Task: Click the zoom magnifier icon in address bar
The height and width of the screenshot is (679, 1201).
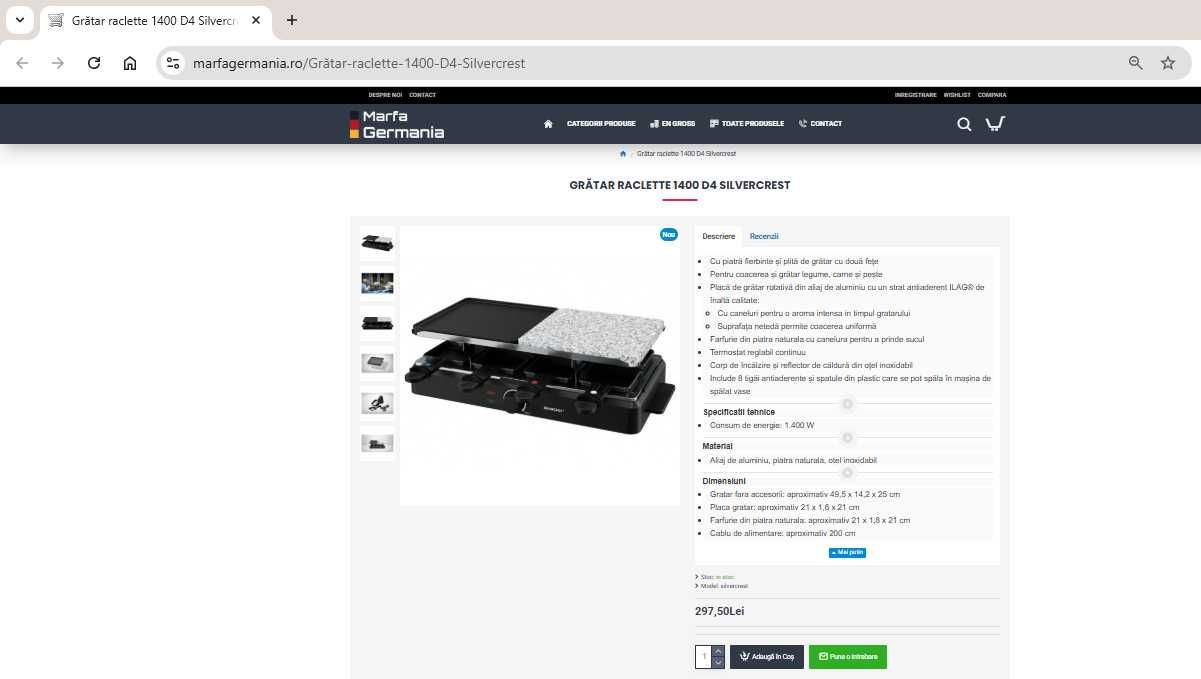Action: [x=1135, y=63]
